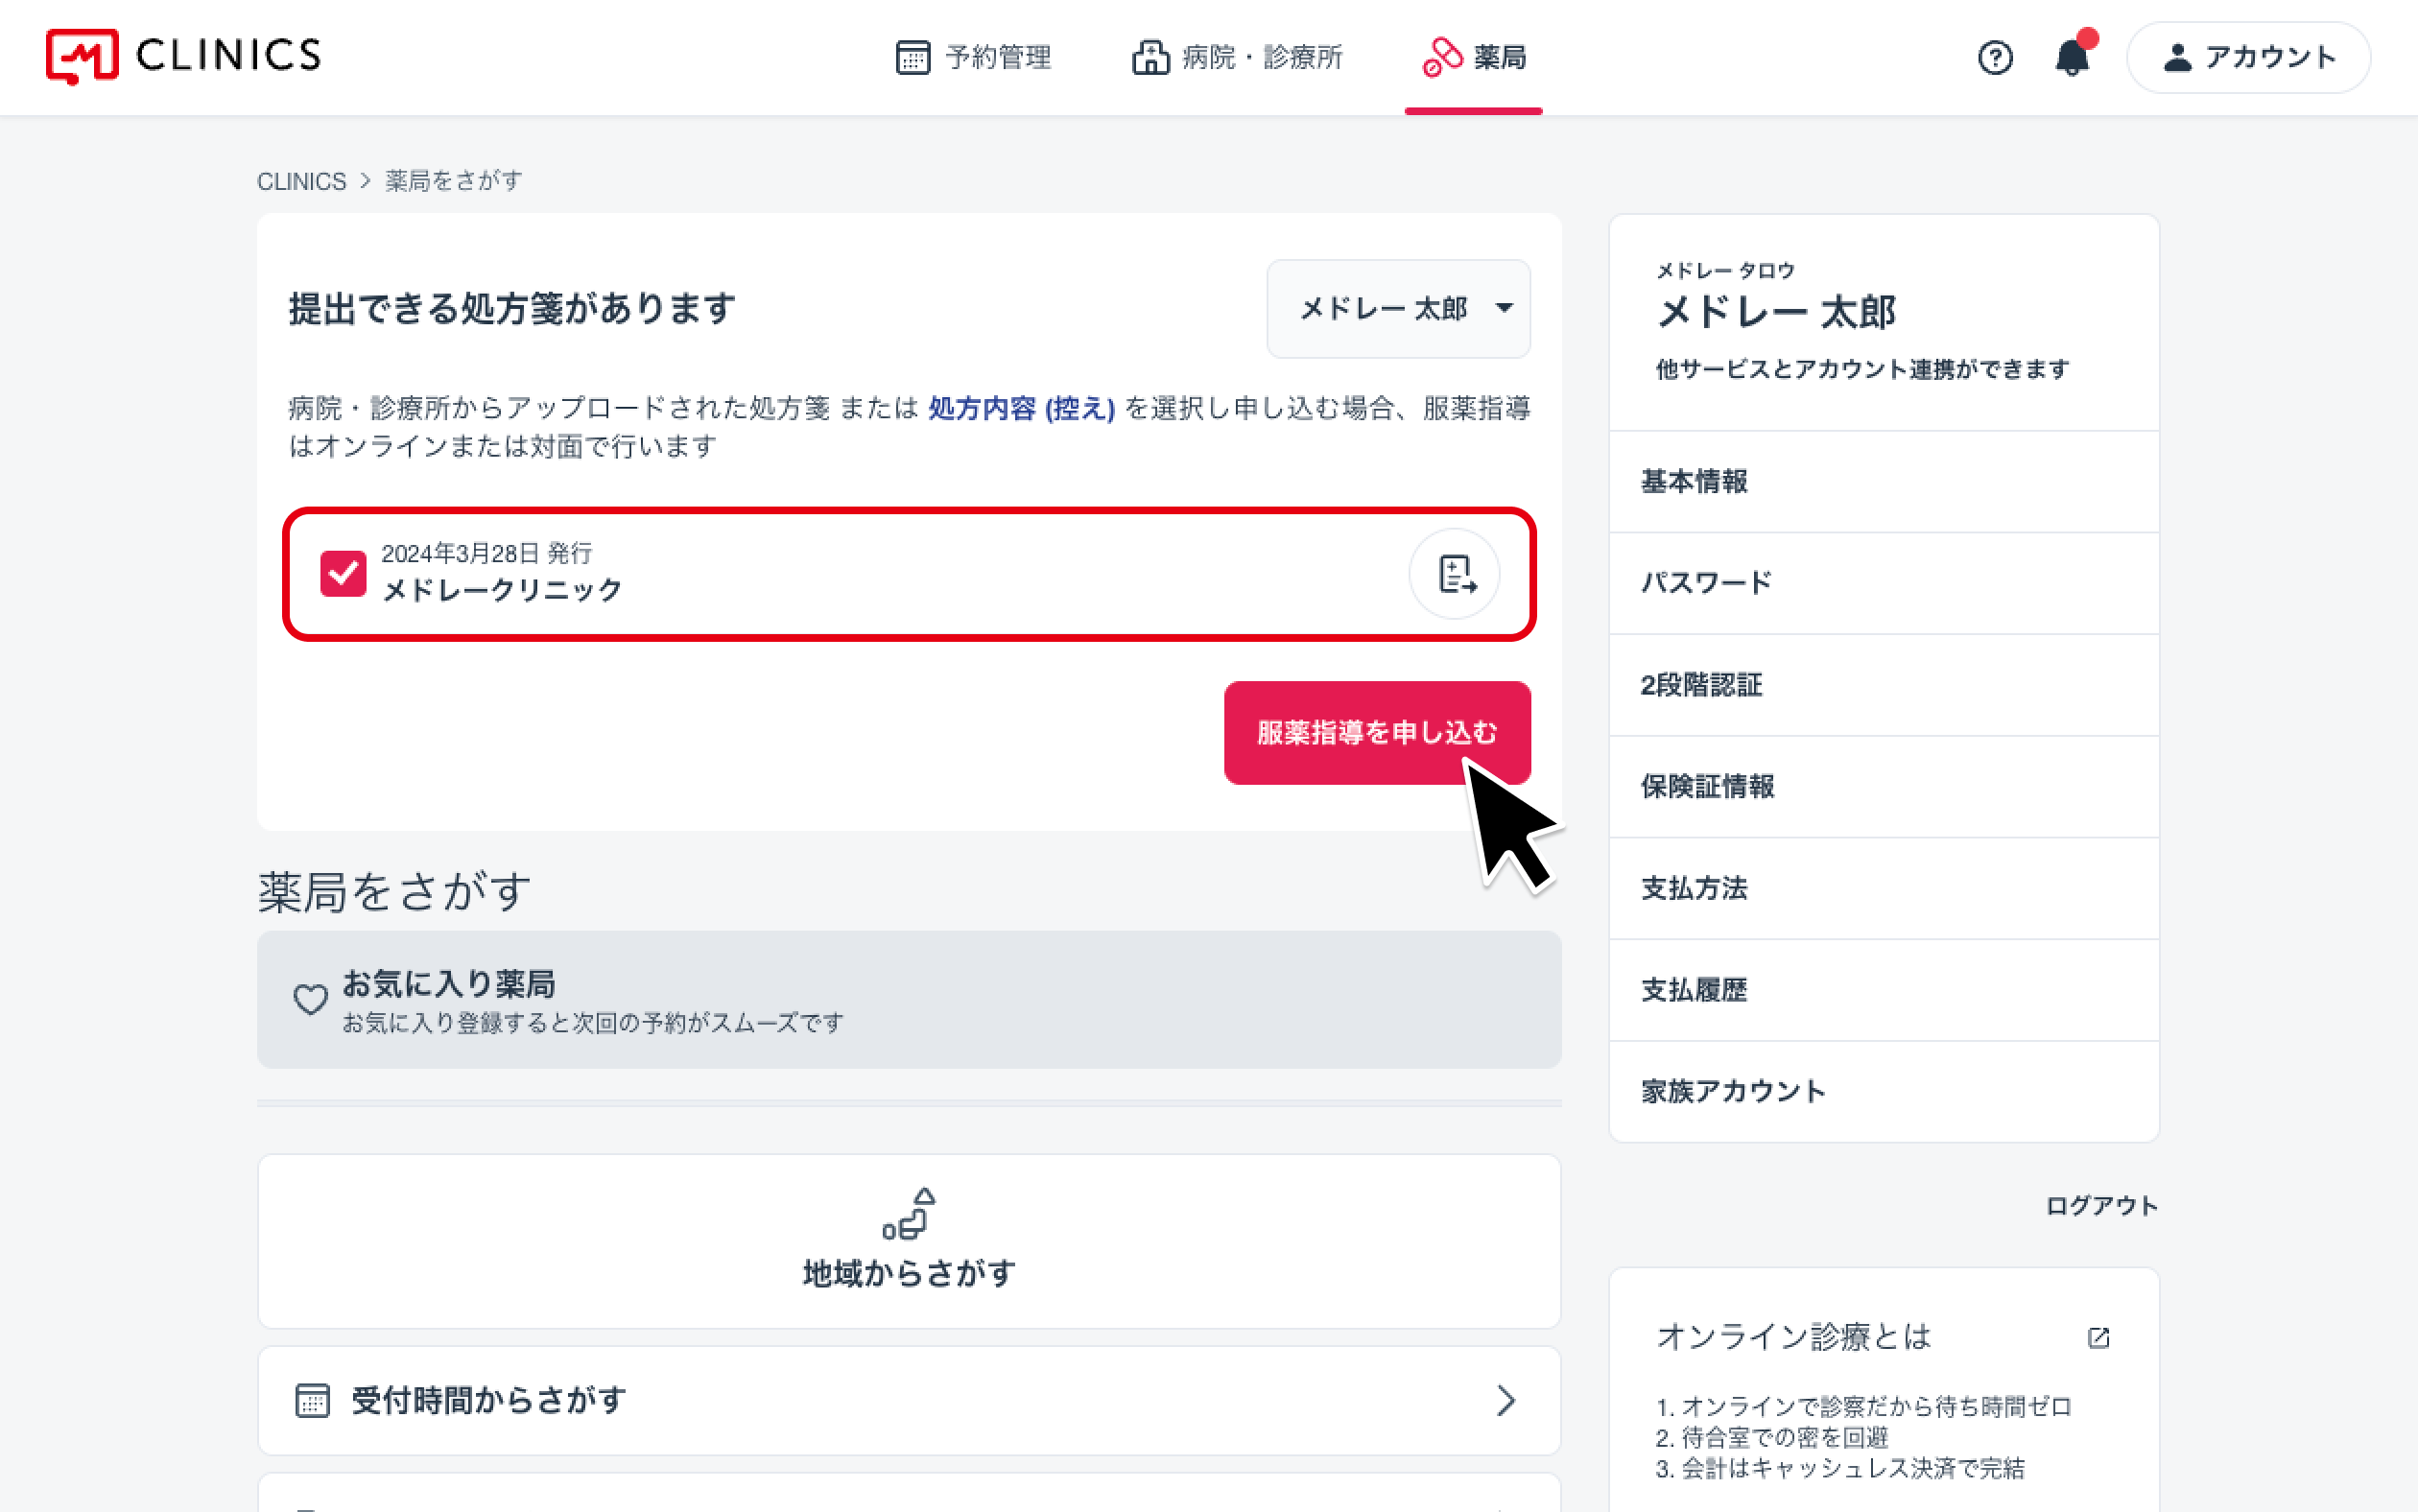The image size is (2418, 1512).
Task: Open the アカウント menu button
Action: 2248,58
